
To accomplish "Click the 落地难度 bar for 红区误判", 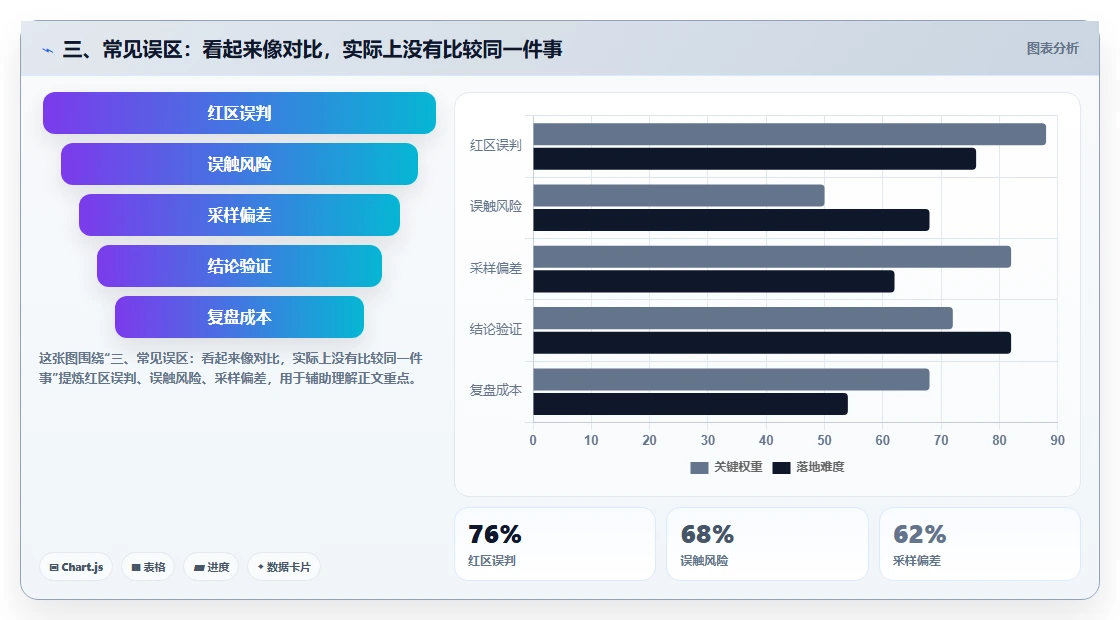I will pos(754,159).
